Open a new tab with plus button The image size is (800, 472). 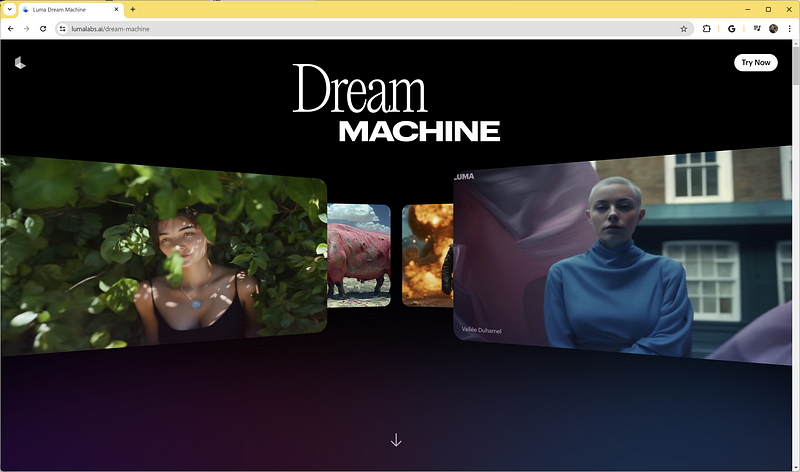[x=133, y=9]
